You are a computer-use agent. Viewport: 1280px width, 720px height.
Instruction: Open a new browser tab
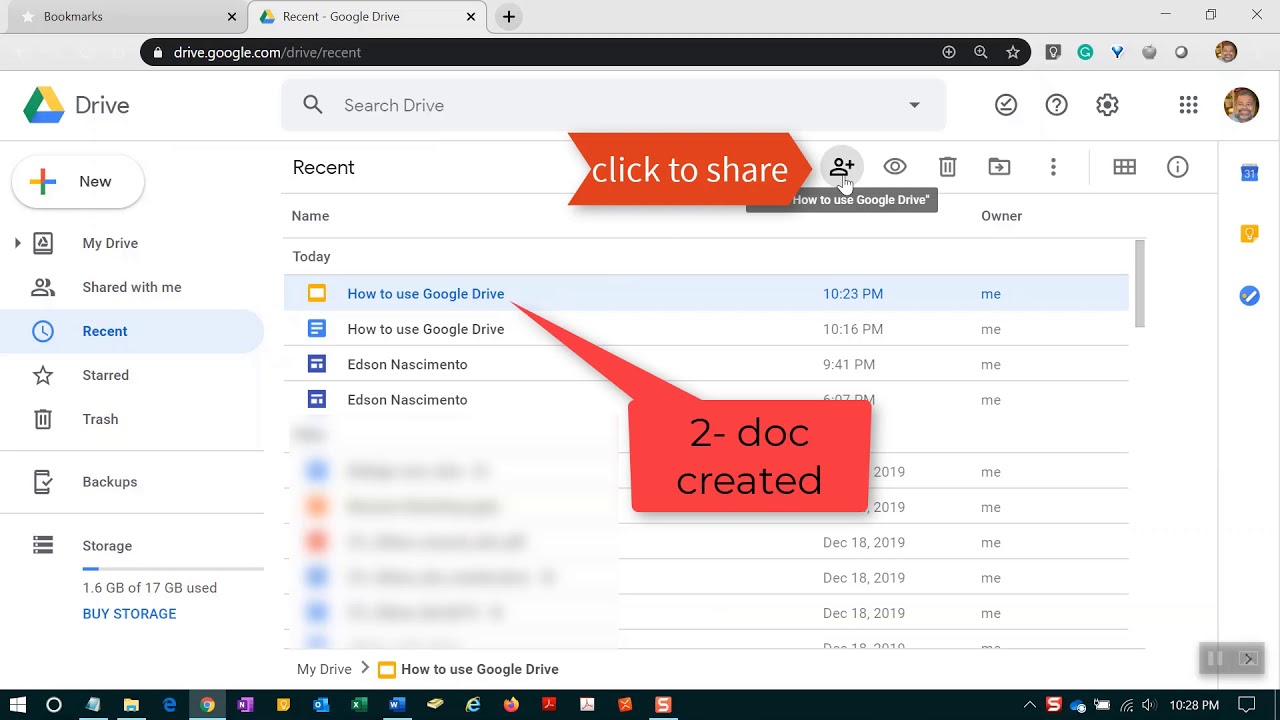tap(509, 17)
